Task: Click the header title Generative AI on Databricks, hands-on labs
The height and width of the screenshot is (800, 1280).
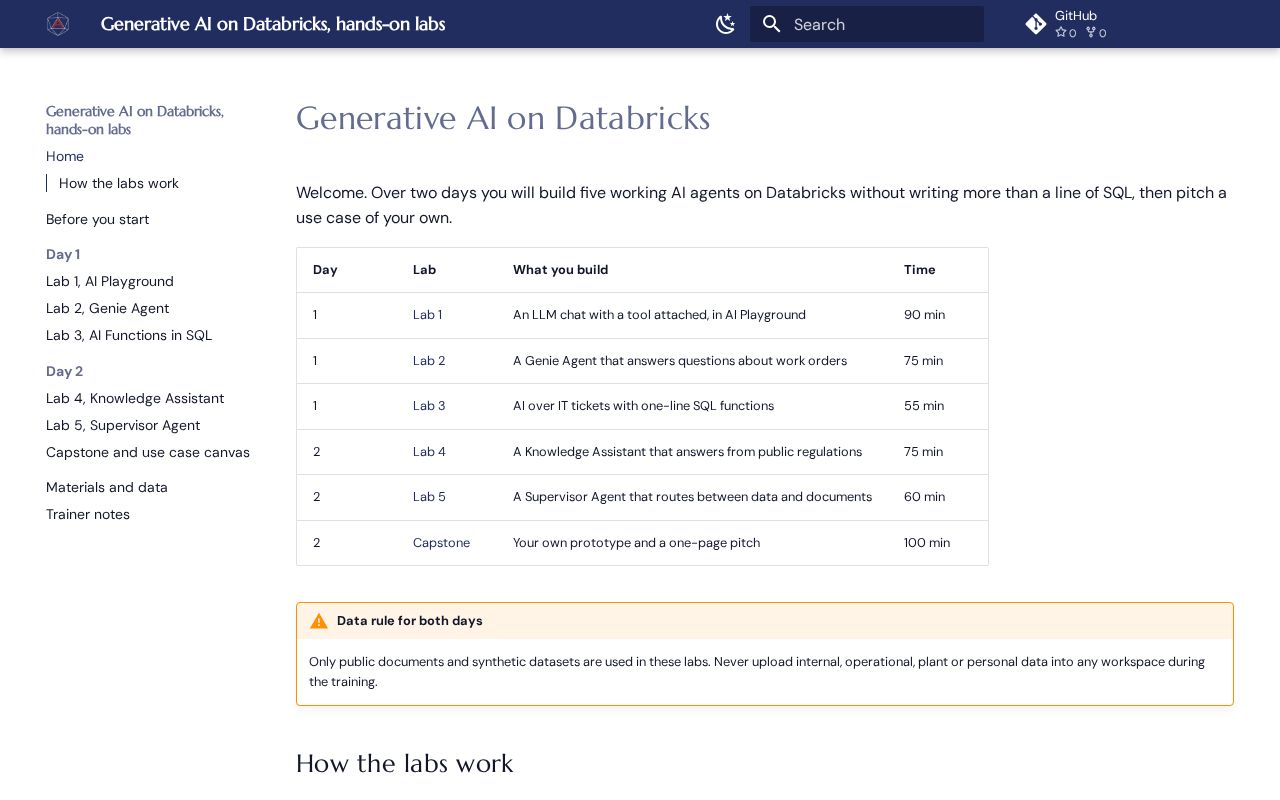Action: point(273,24)
